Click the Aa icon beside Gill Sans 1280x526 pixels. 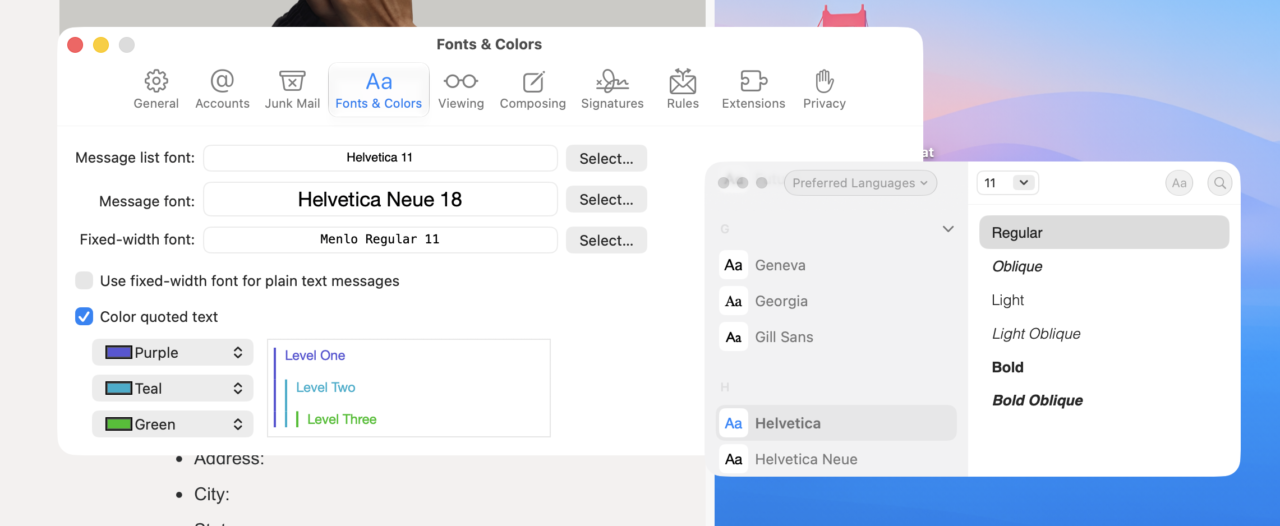733,337
